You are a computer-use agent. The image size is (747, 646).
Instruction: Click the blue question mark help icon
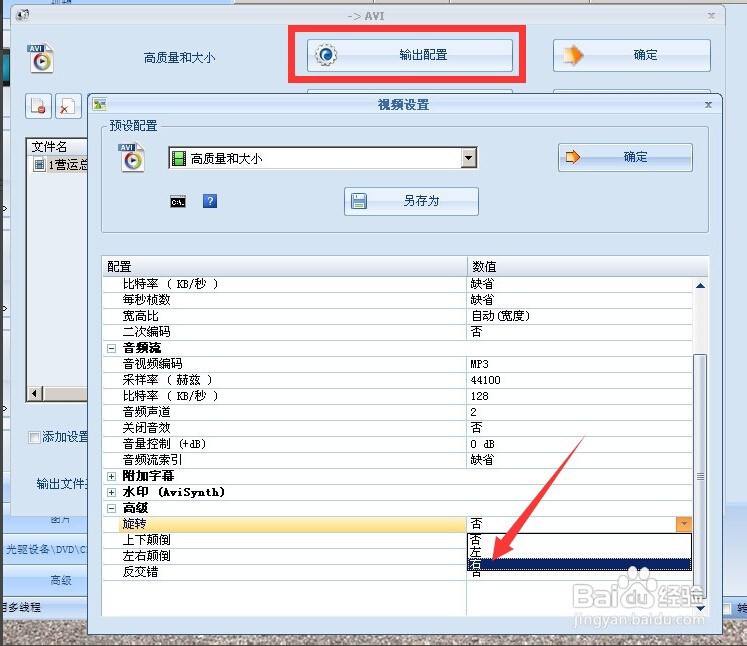(210, 201)
